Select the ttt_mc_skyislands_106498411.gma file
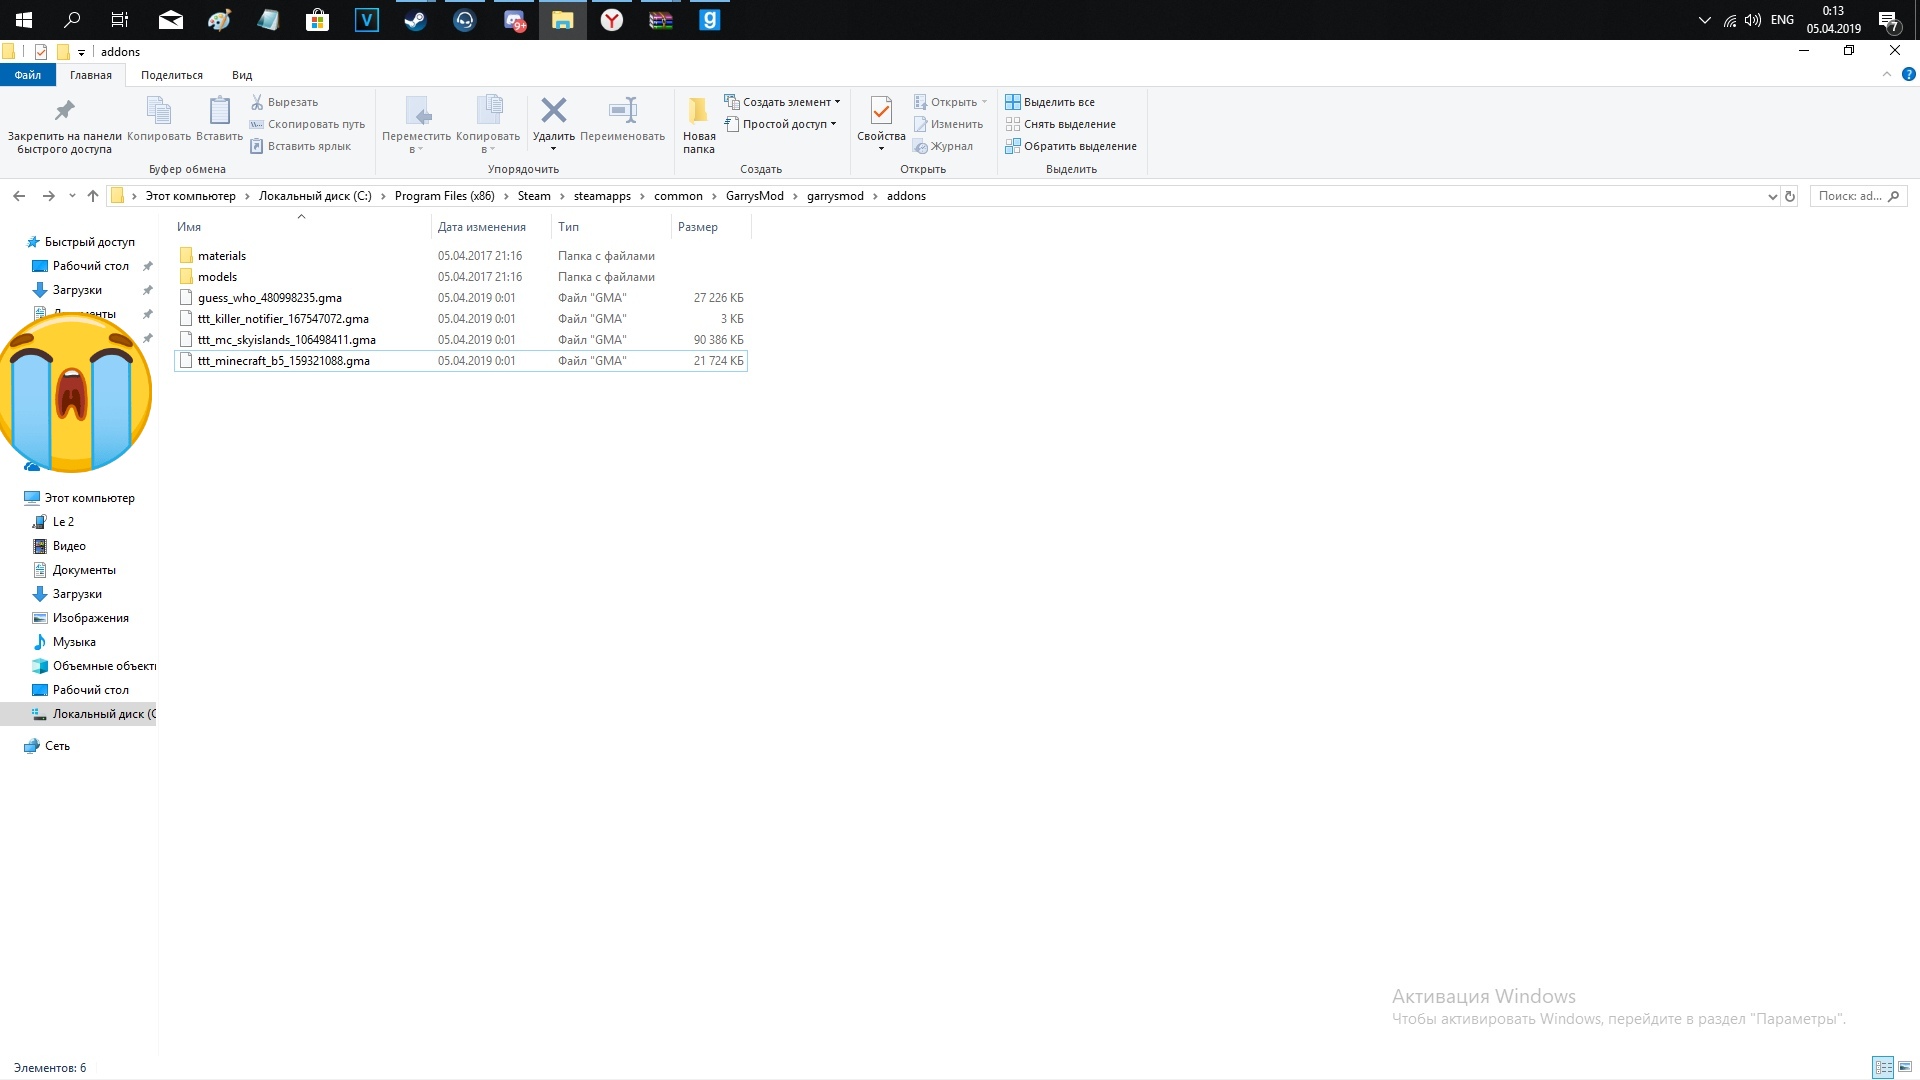This screenshot has height=1080, width=1920. tap(286, 340)
